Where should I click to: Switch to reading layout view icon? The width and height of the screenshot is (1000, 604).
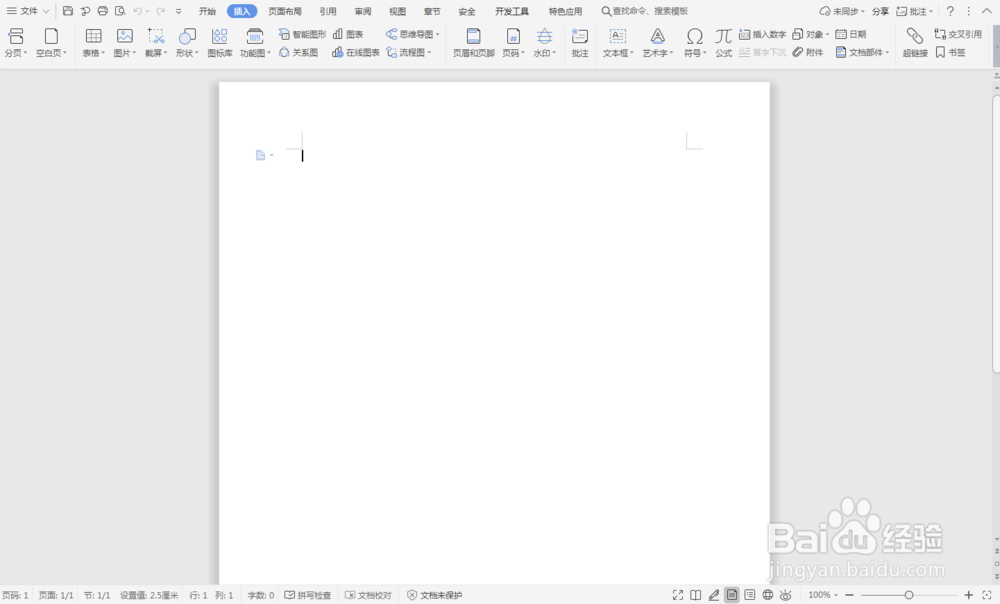(696, 595)
